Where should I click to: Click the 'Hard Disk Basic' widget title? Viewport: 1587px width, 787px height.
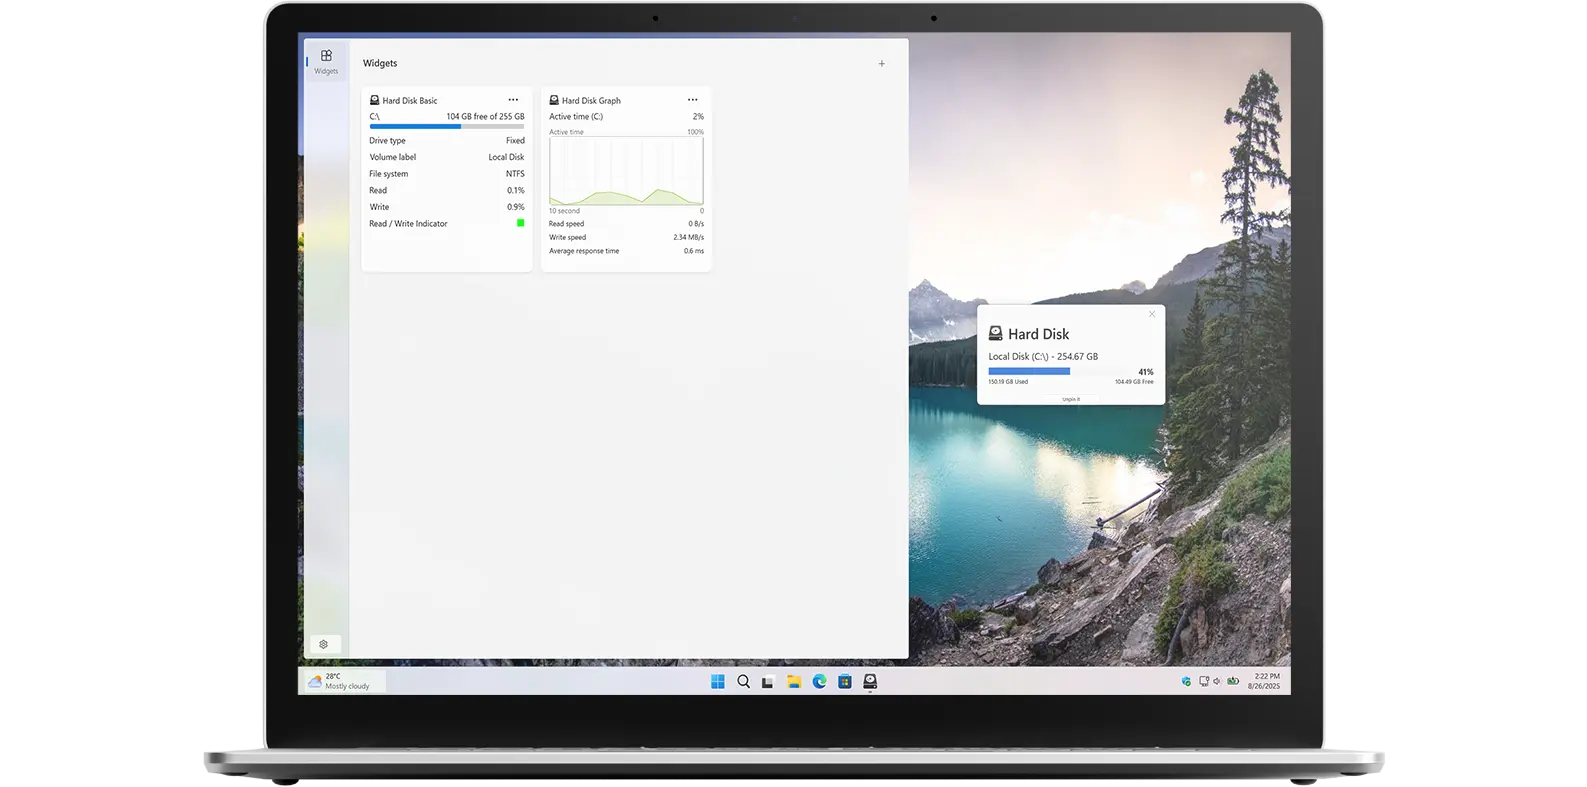pos(410,101)
